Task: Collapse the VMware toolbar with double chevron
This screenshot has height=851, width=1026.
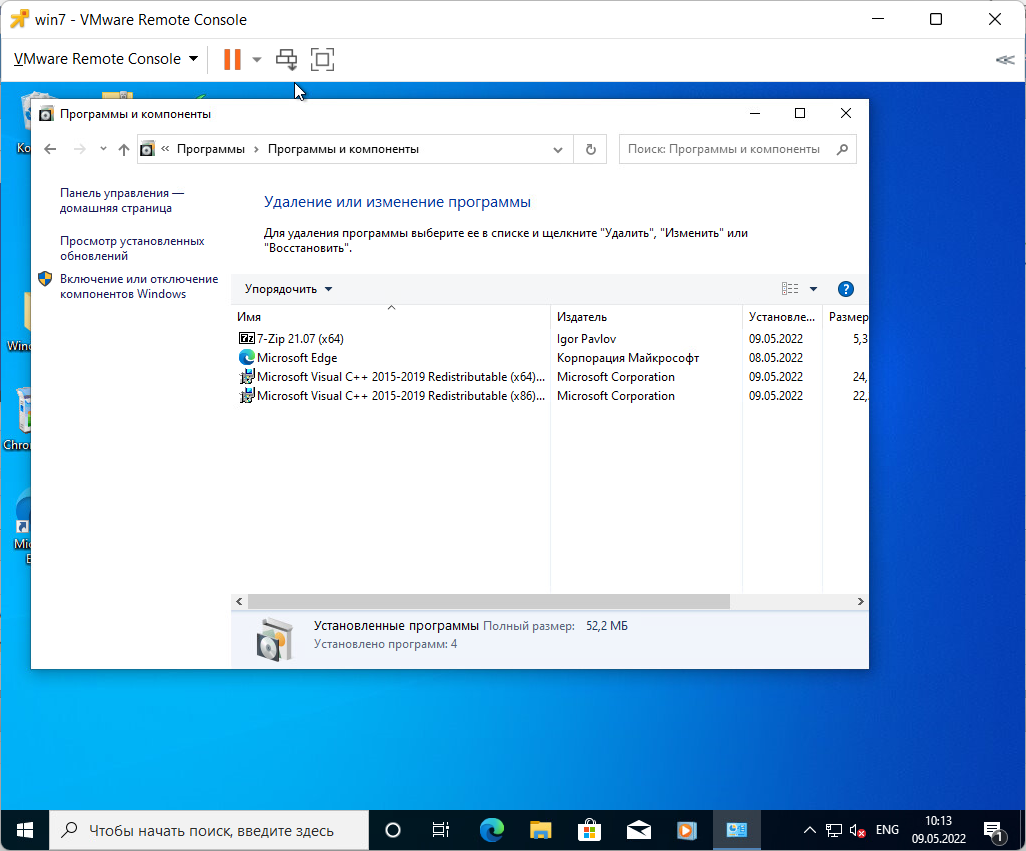Action: (x=1004, y=60)
